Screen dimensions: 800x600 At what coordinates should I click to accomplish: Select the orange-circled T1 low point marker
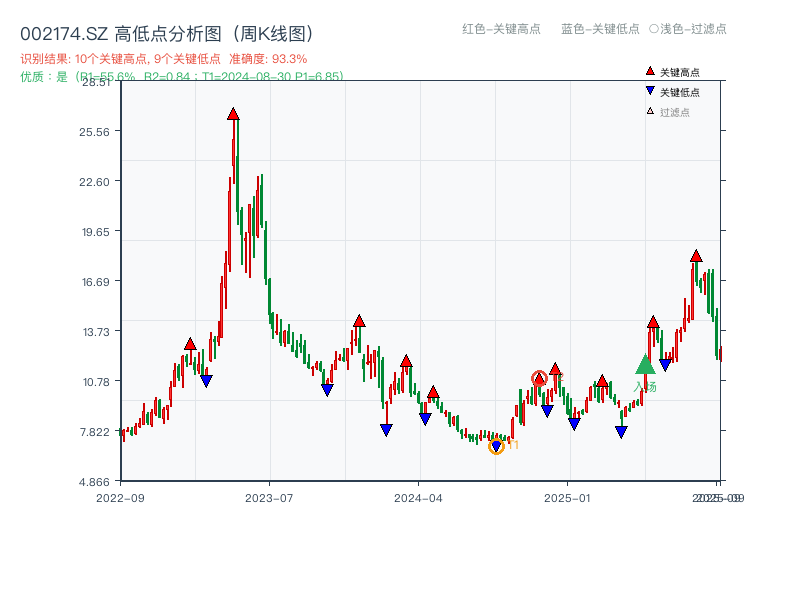tap(497, 445)
